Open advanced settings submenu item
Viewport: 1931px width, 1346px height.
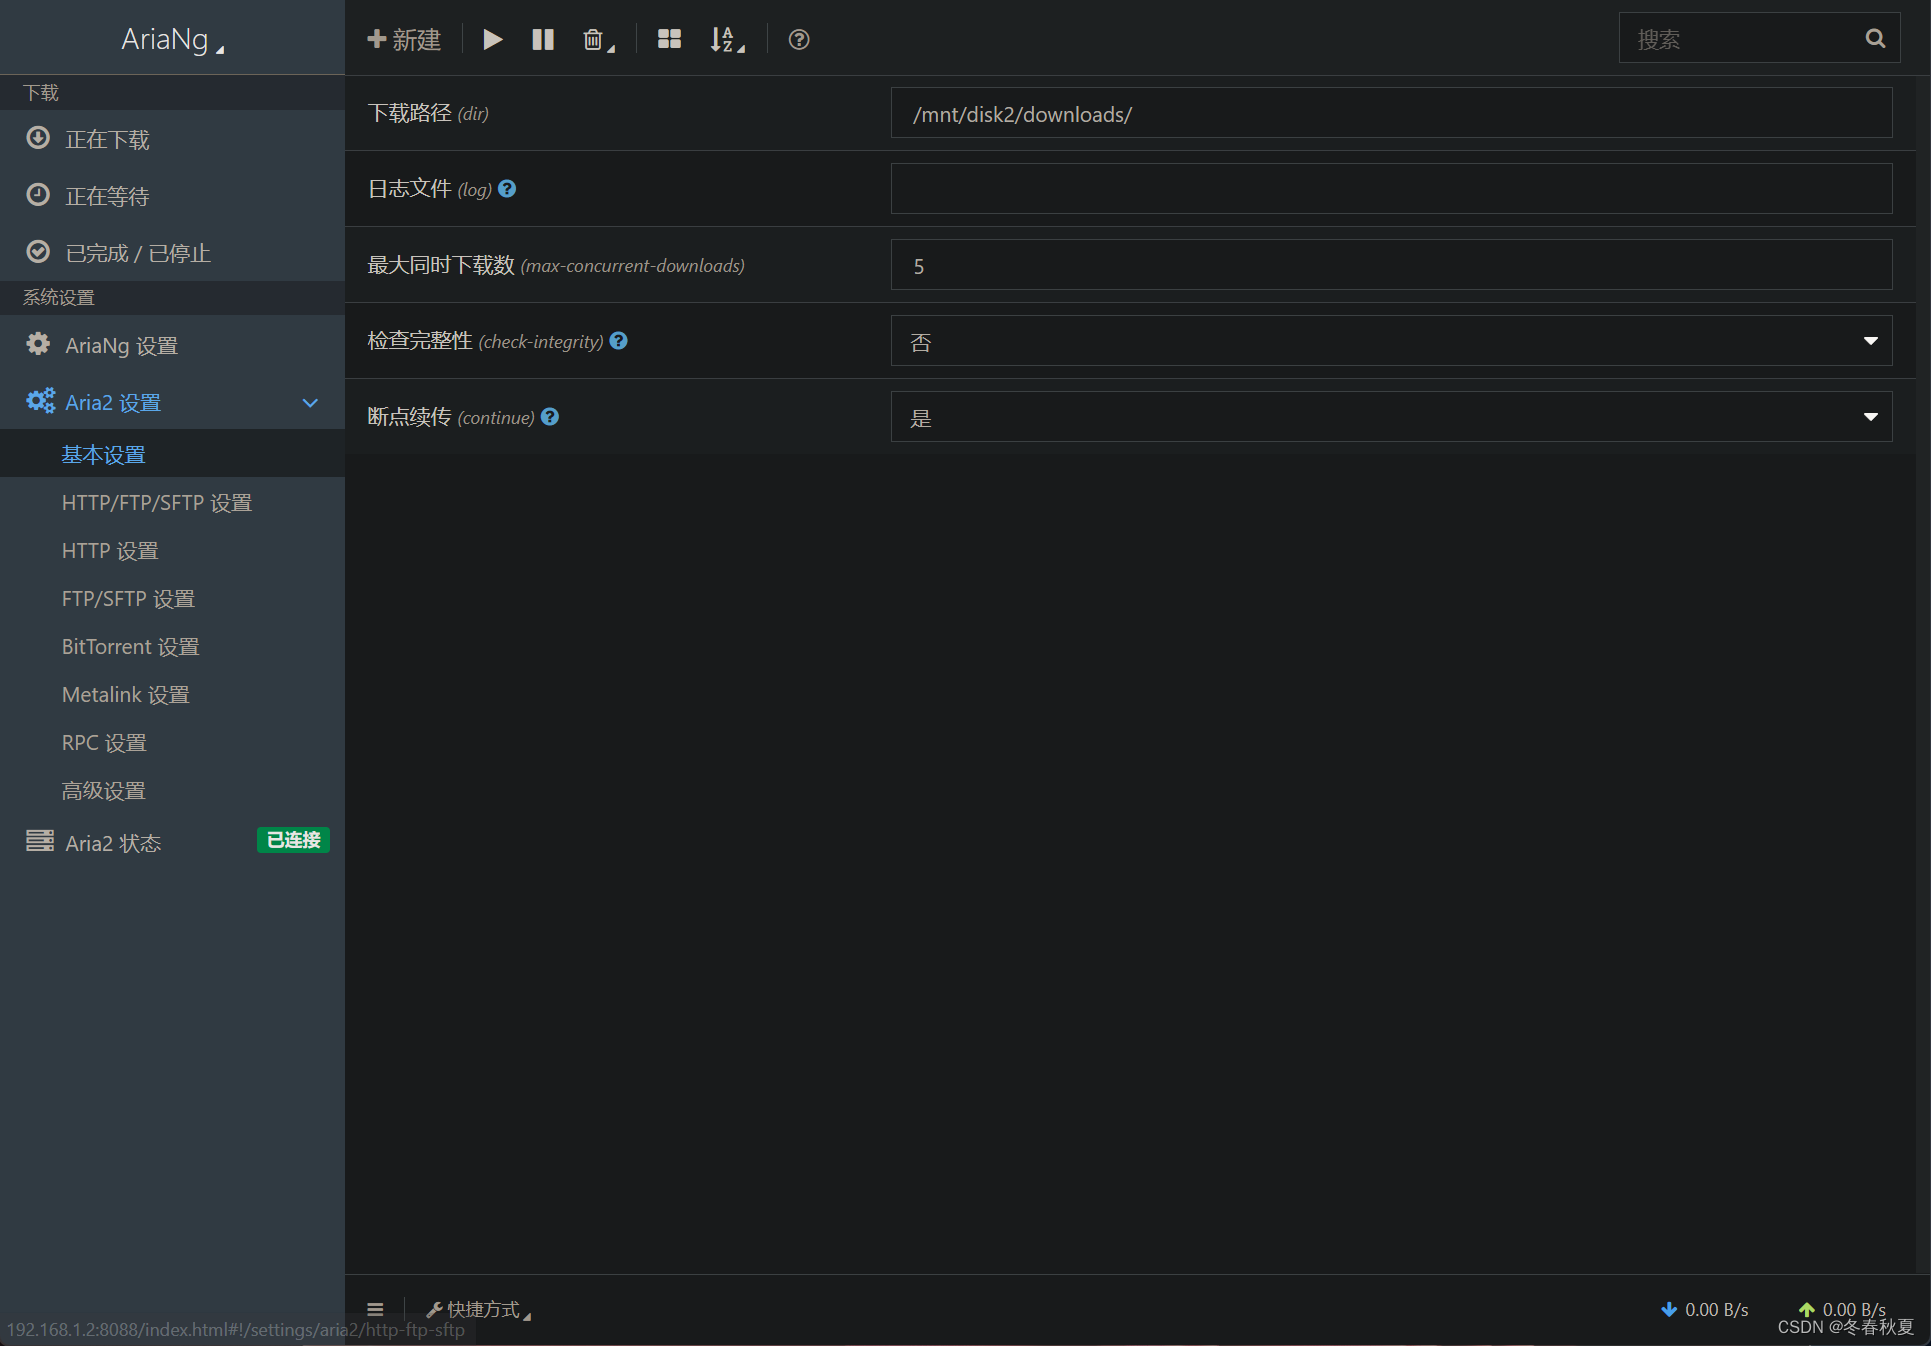(x=172, y=790)
